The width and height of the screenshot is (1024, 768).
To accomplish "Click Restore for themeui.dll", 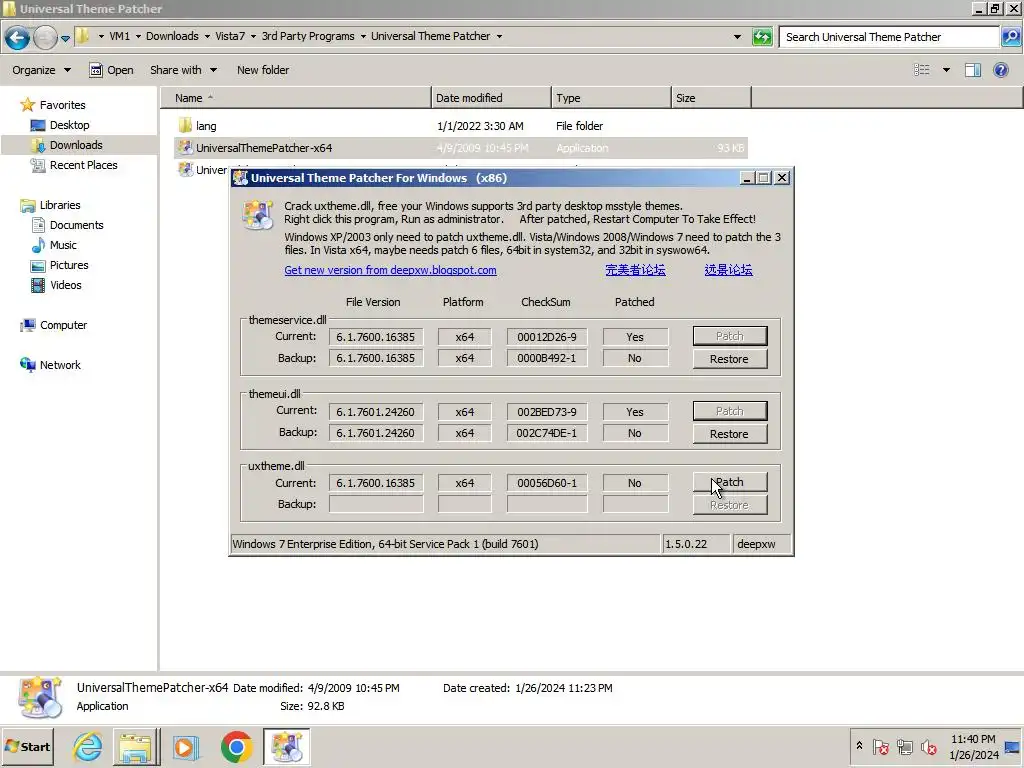I will pos(729,434).
